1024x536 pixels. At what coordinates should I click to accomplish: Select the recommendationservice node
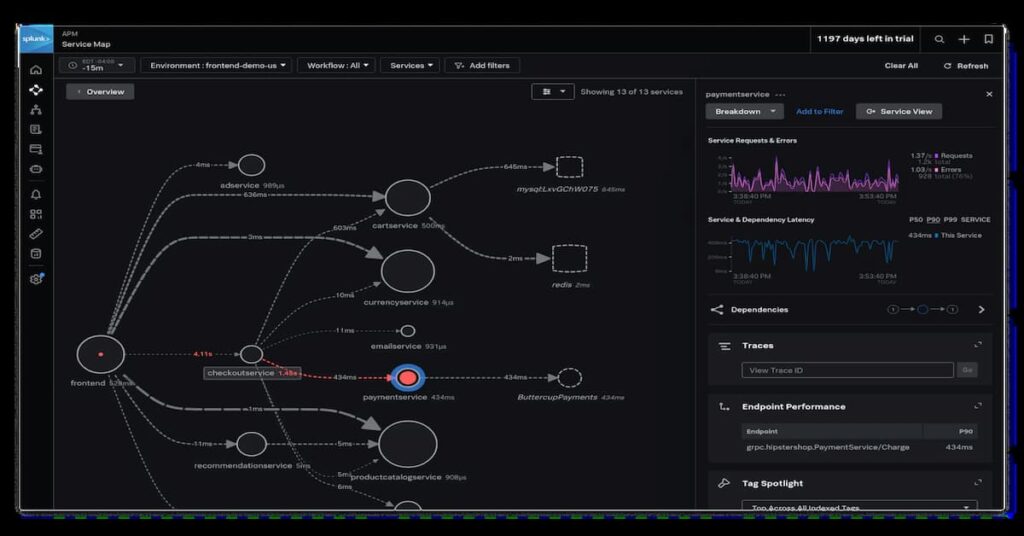pyautogui.click(x=251, y=444)
